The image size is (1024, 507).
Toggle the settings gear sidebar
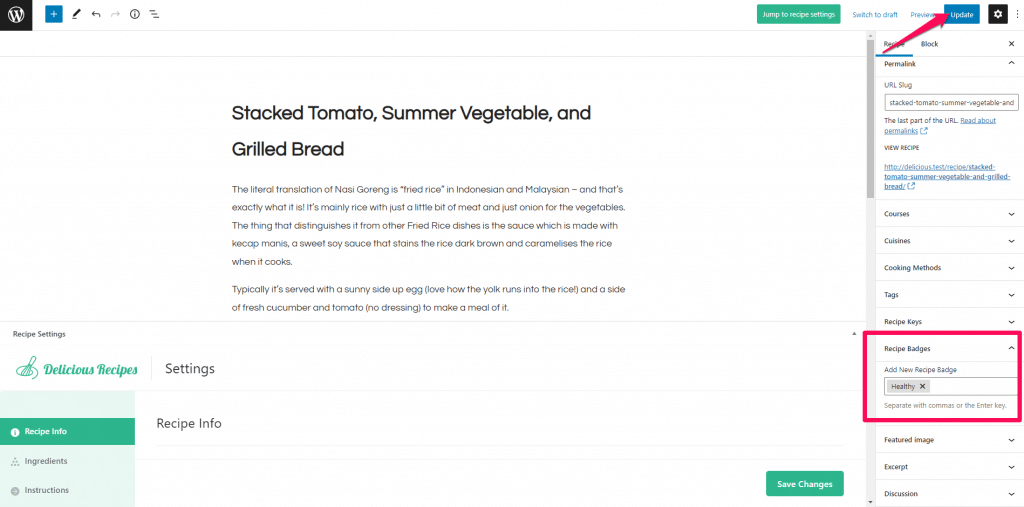pyautogui.click(x=997, y=15)
